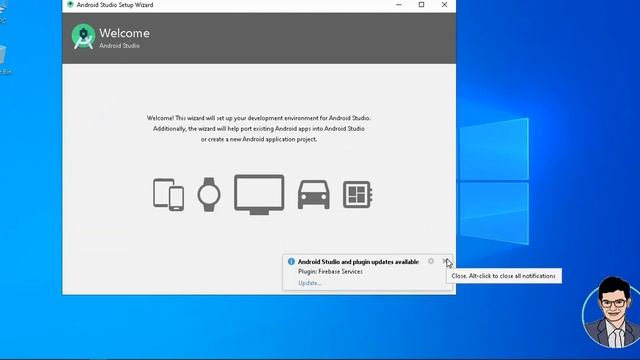Click the Android TV screen icon
The image size is (640, 360).
(x=259, y=195)
